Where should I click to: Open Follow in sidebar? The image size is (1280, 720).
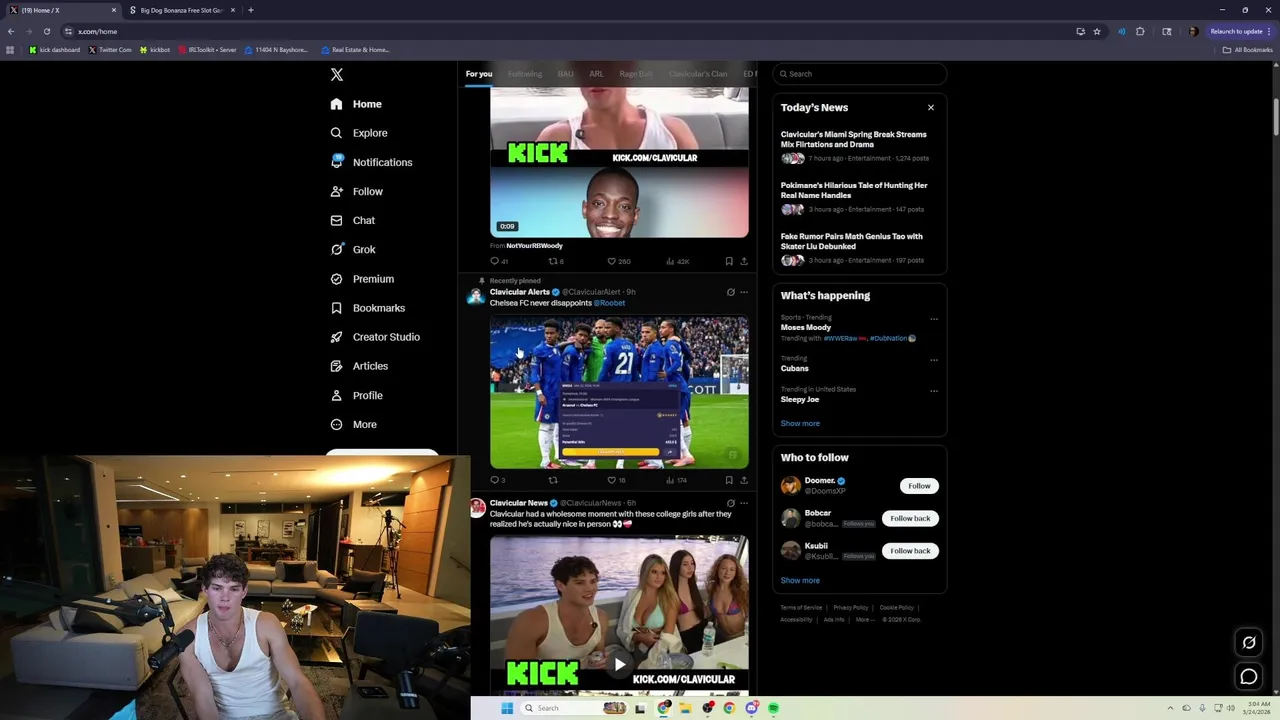click(357, 191)
